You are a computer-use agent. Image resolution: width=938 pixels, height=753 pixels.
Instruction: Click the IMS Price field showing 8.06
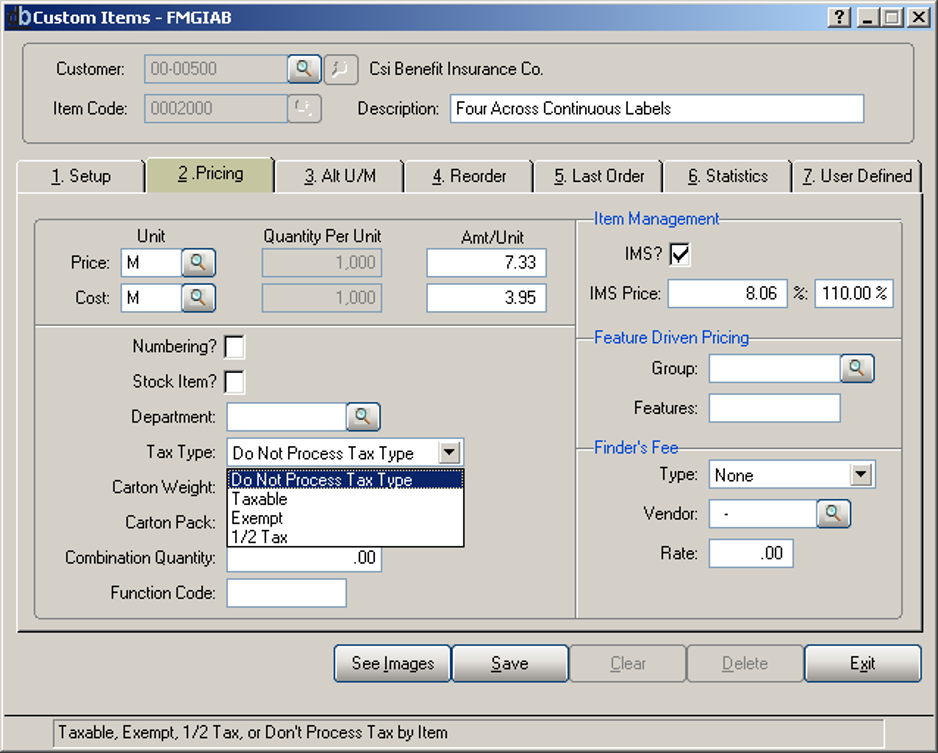click(727, 293)
